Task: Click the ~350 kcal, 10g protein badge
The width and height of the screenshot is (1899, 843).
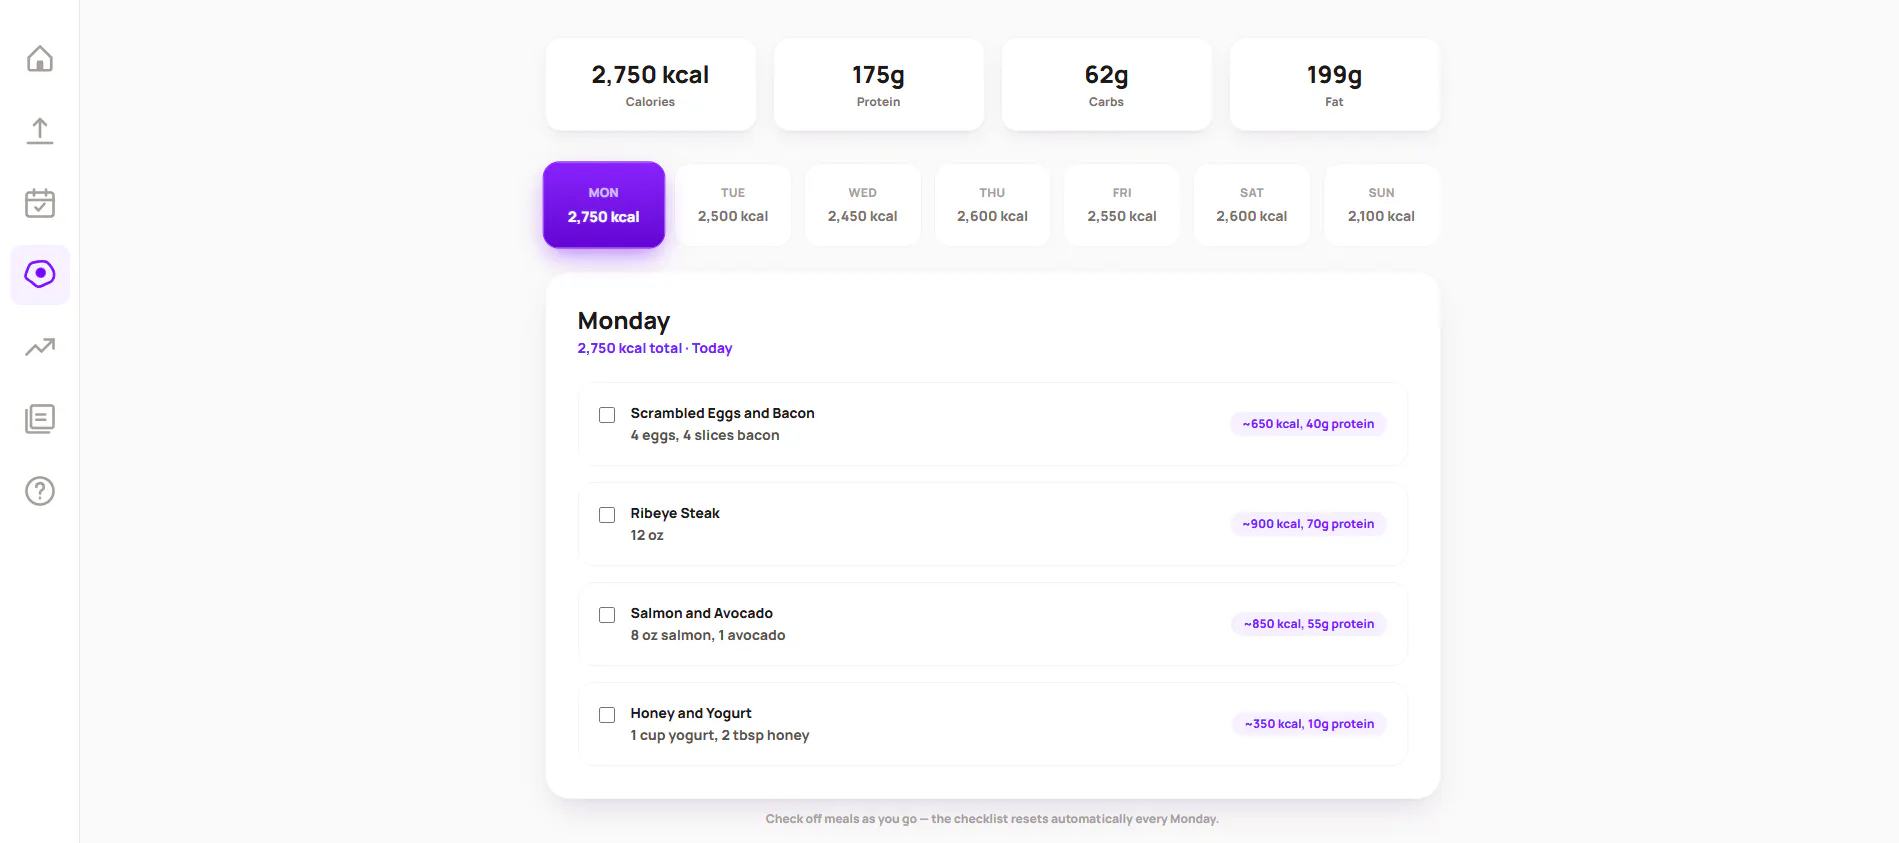Action: (1309, 724)
